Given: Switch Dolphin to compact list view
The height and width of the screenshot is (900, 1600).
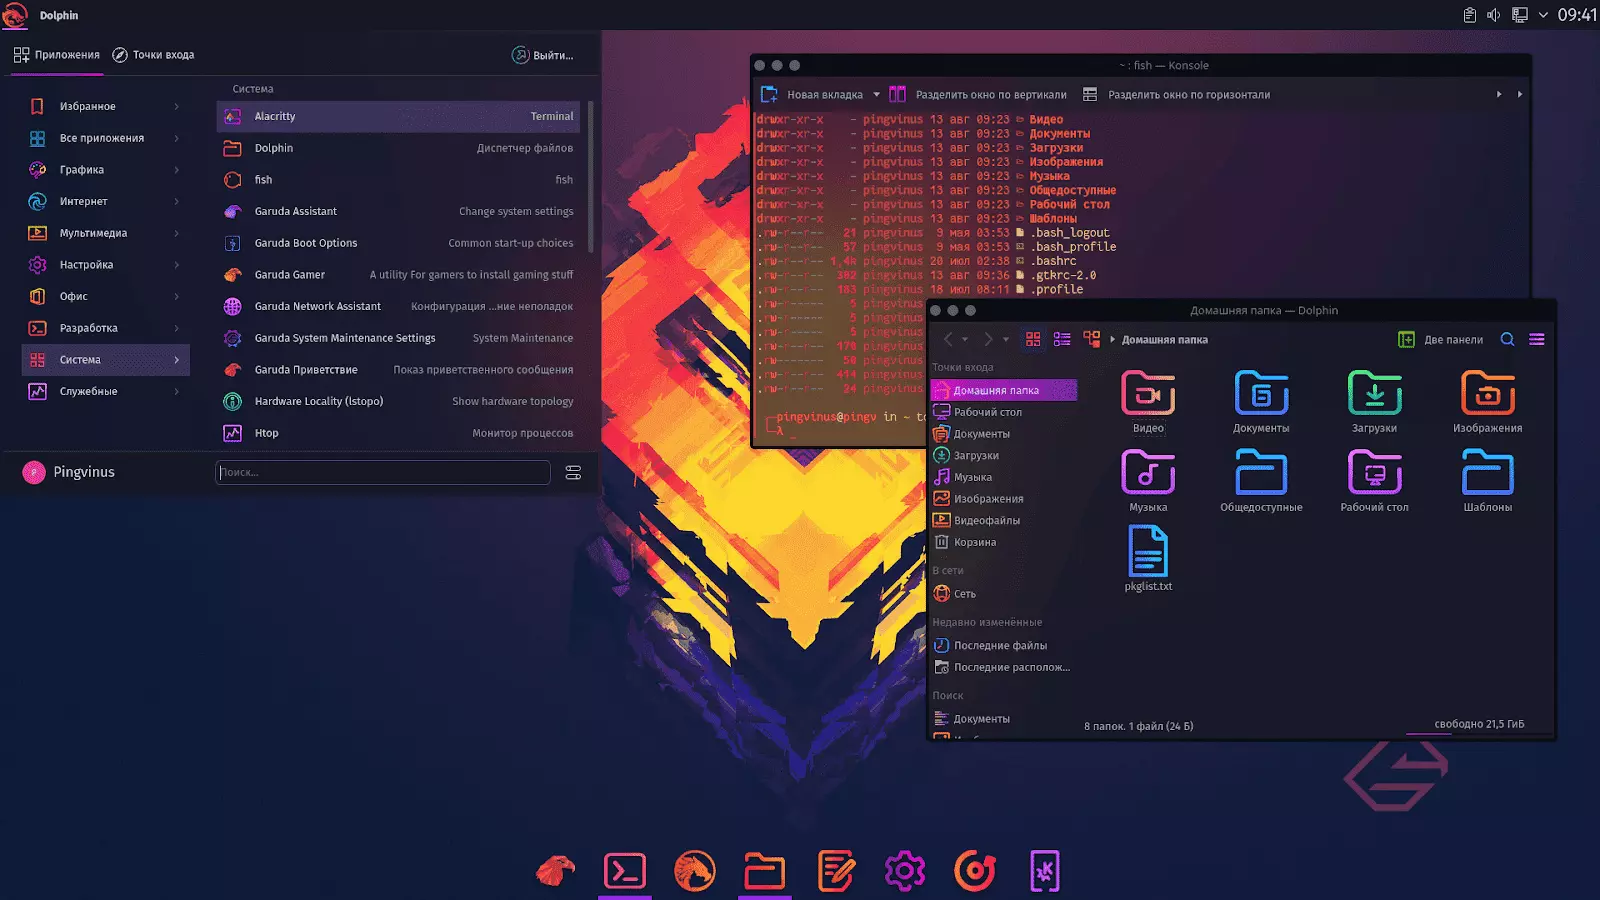Looking at the screenshot, I should point(1062,339).
